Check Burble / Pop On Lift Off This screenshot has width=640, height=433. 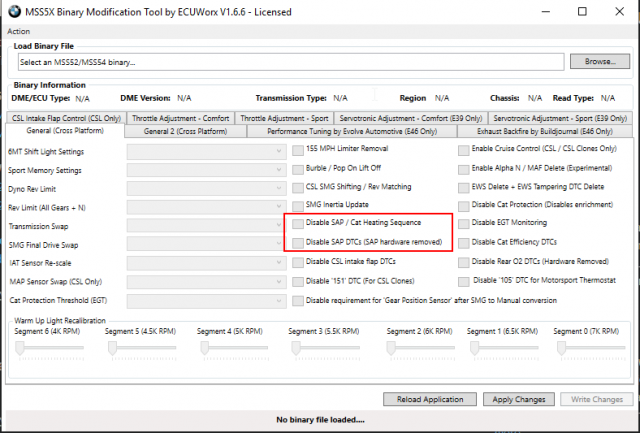click(298, 169)
